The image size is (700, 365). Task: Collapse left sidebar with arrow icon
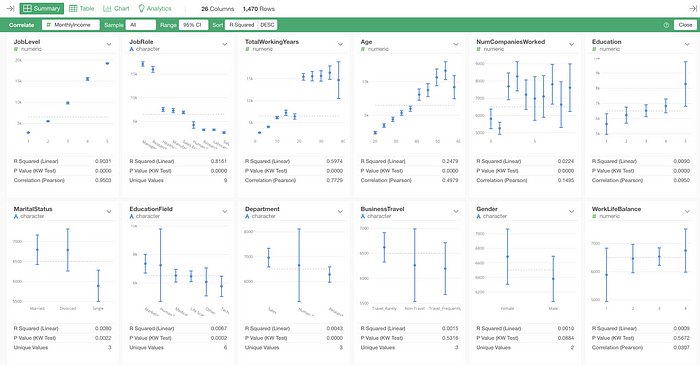(10, 8)
